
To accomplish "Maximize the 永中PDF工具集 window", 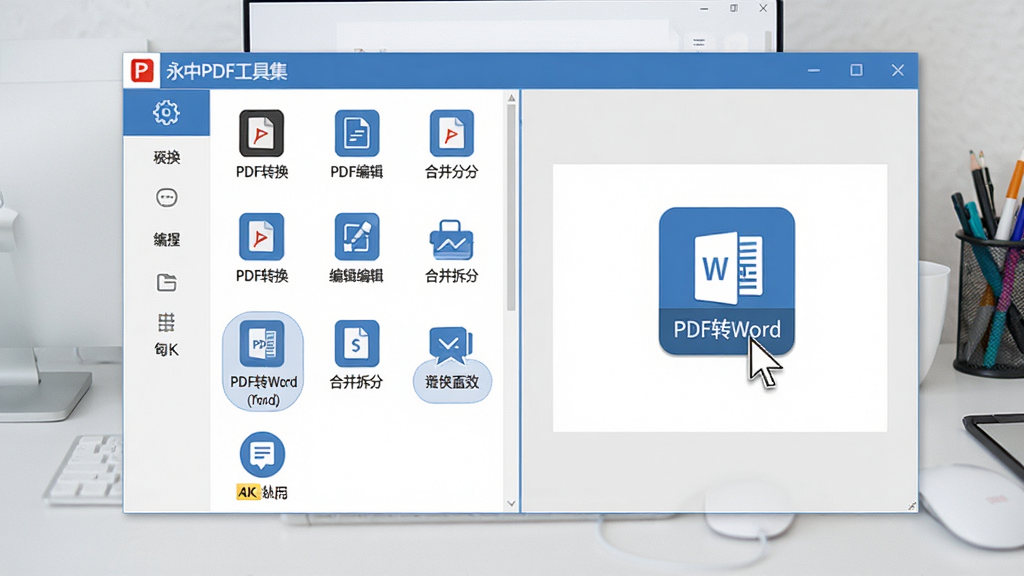I will point(856,70).
